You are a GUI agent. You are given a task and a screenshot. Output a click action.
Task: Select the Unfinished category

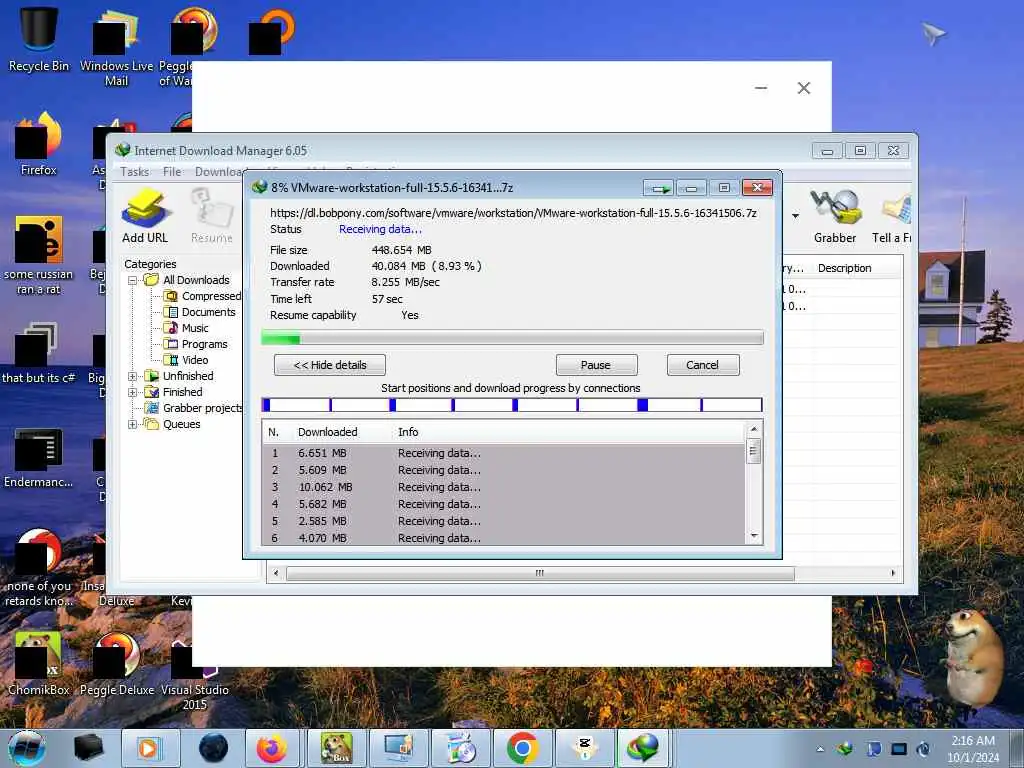click(180, 376)
